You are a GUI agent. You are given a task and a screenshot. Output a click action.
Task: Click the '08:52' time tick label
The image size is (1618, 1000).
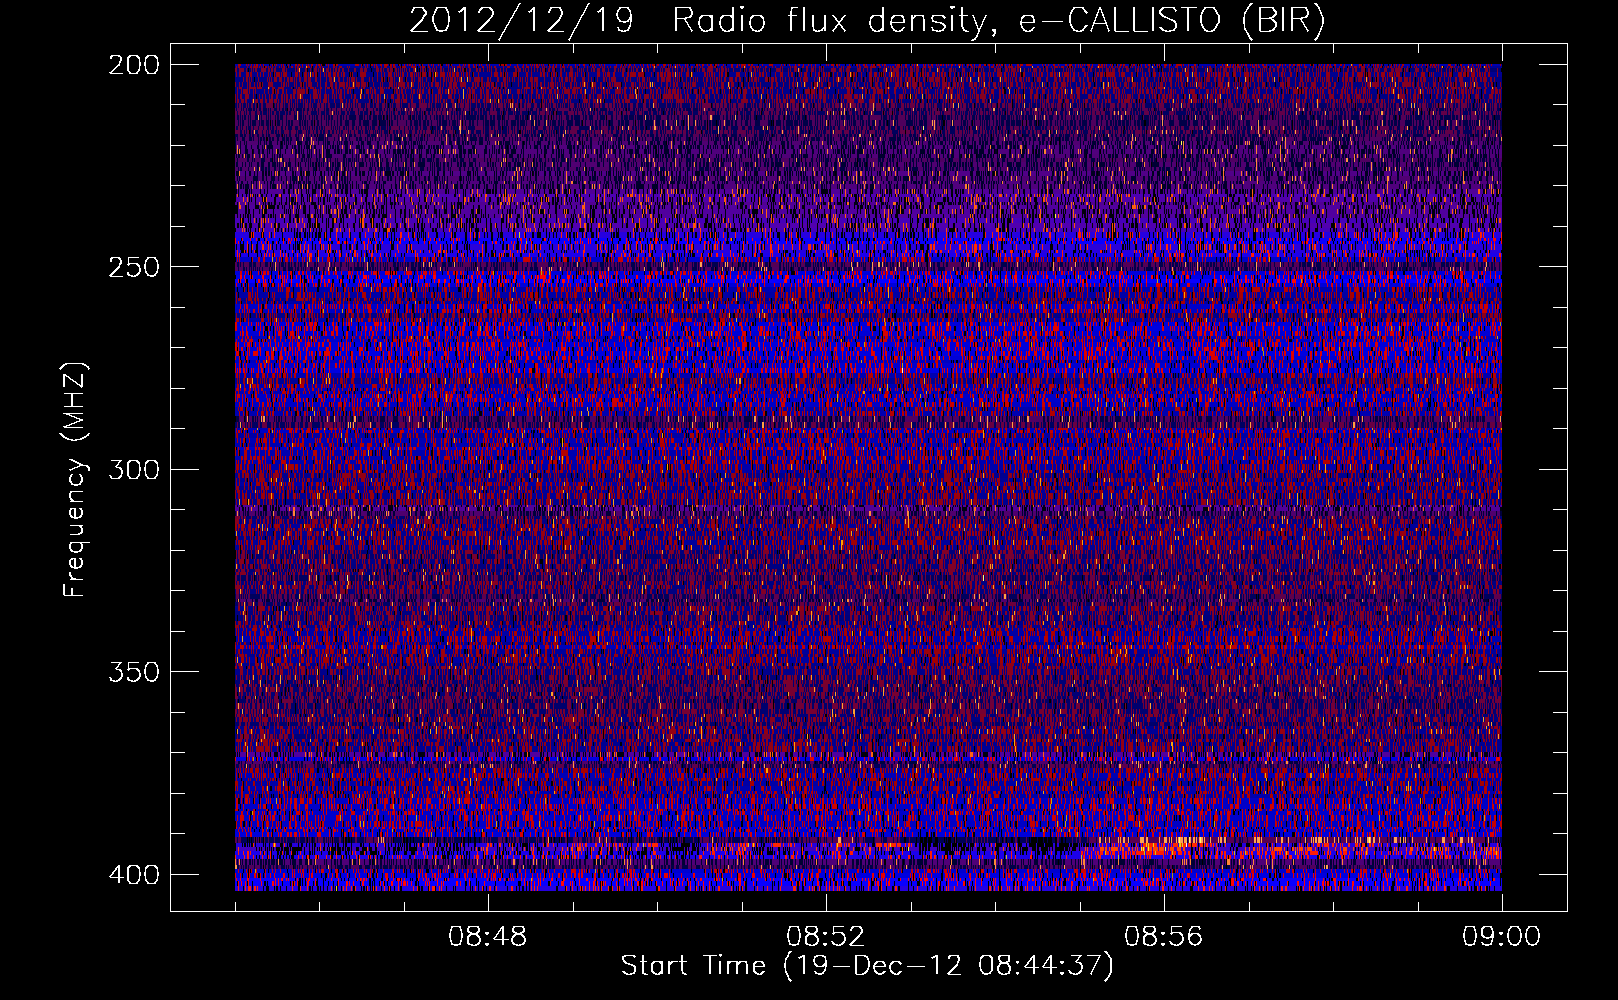pyautogui.click(x=826, y=937)
